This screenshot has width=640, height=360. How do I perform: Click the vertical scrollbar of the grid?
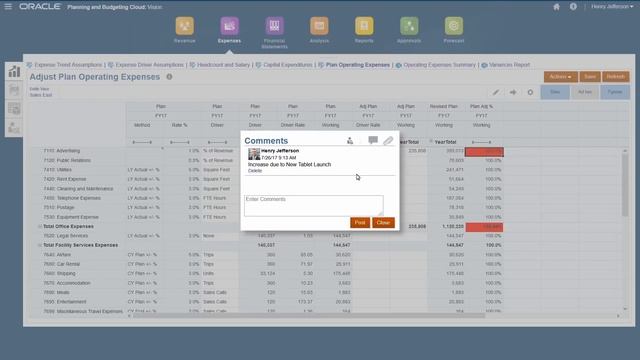point(625,185)
